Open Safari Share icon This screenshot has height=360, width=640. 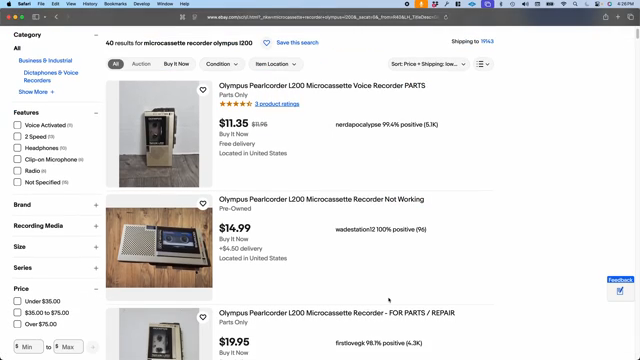(606, 17)
